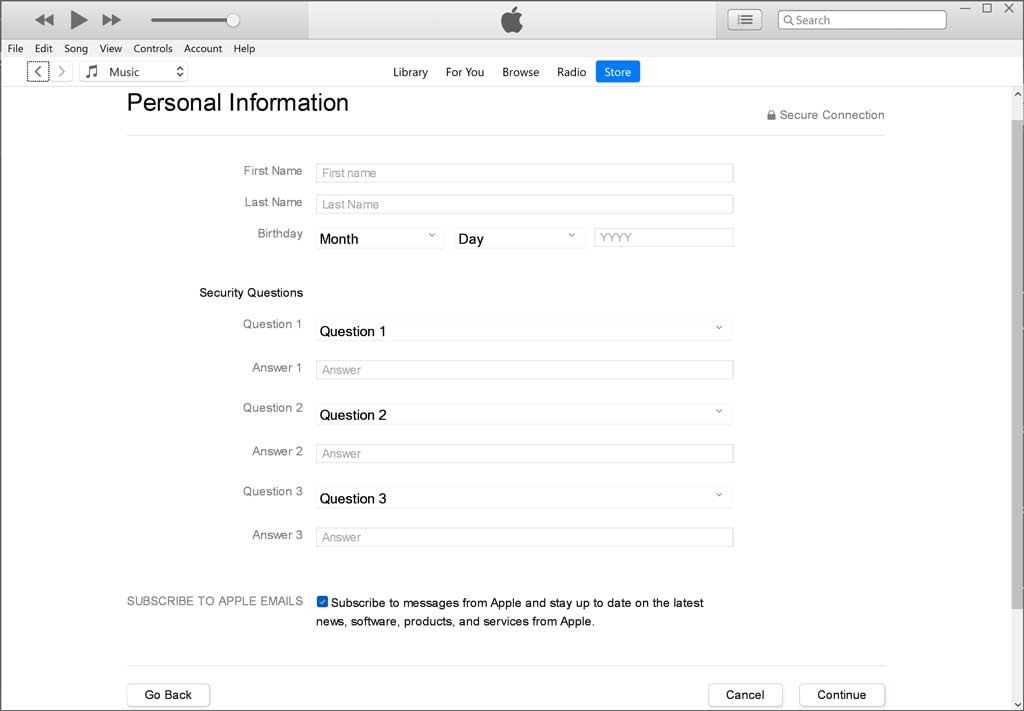Open the Help menu

[x=244, y=48]
